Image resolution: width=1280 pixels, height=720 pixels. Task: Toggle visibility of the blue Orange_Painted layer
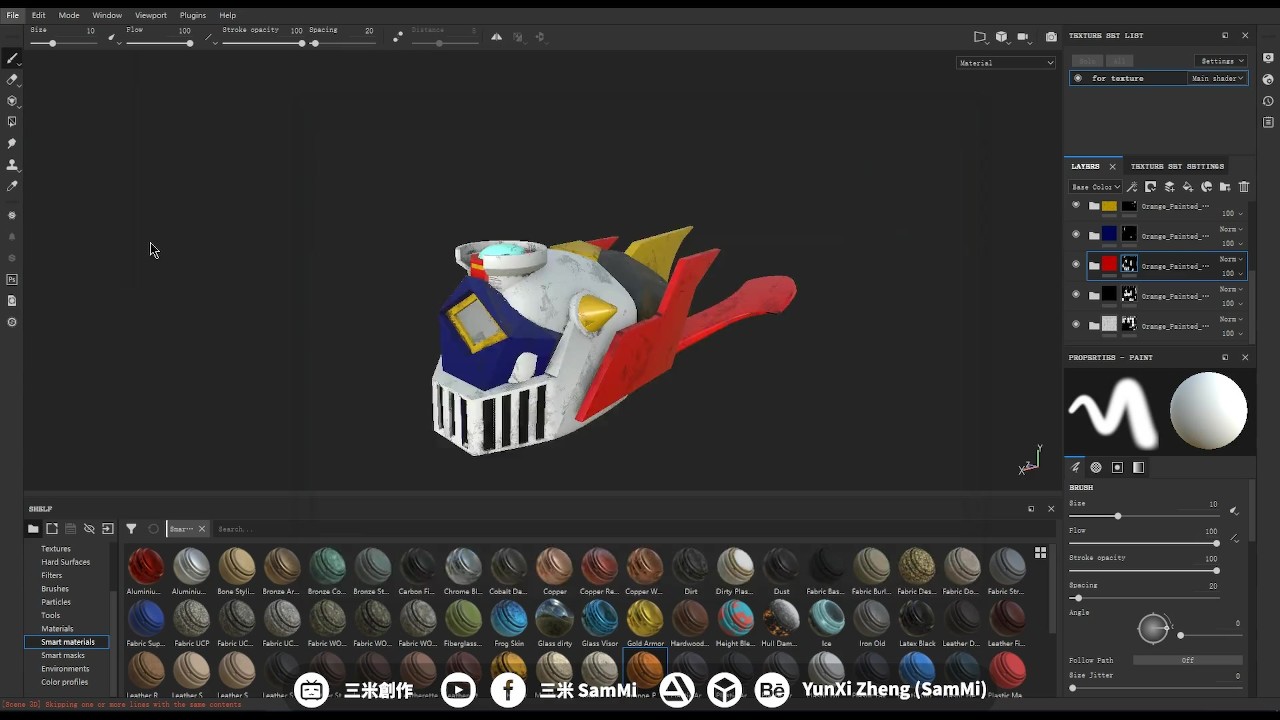tap(1076, 234)
